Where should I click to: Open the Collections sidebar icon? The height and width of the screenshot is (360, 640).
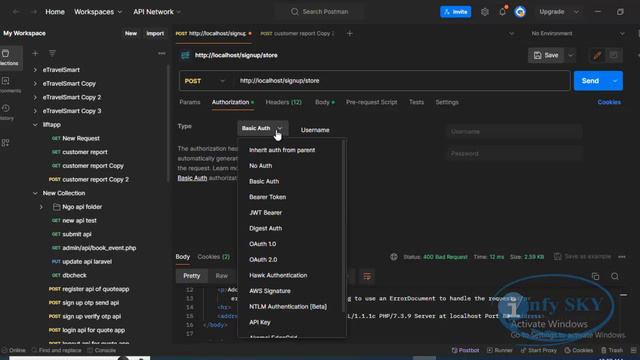coord(7,57)
